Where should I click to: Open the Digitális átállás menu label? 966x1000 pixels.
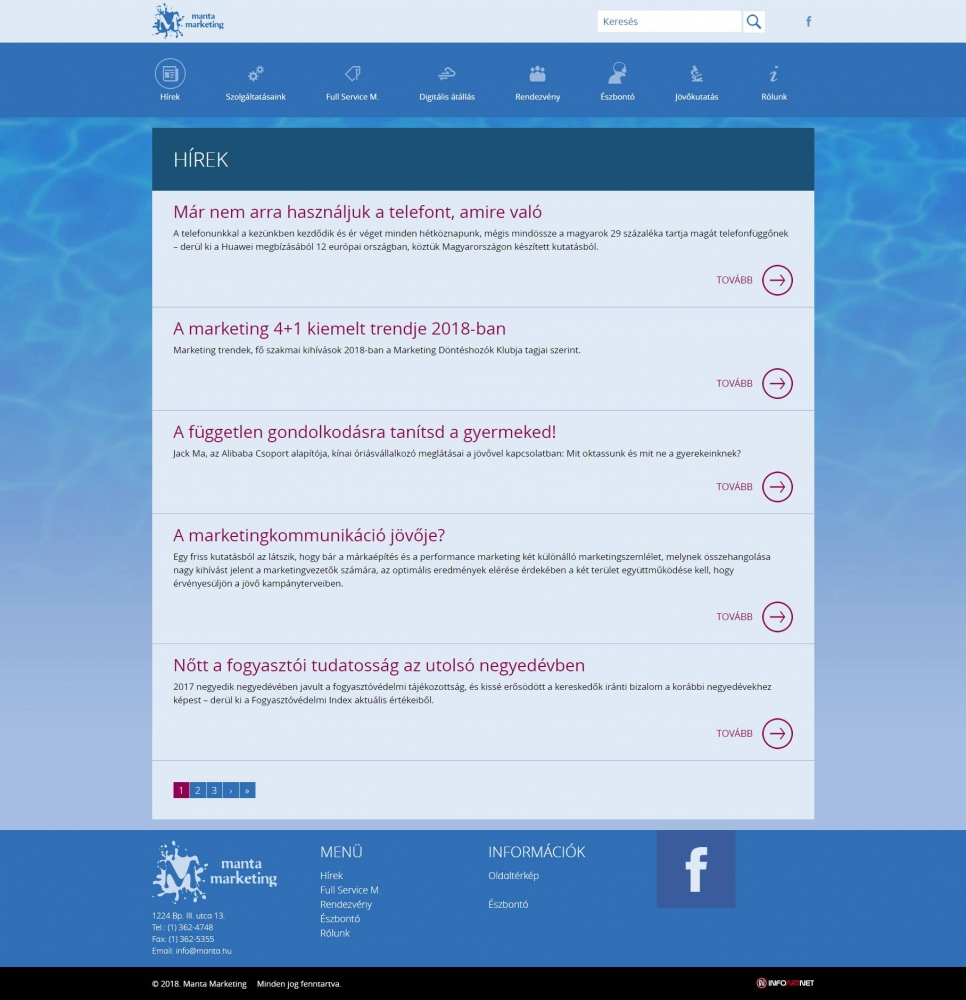[x=447, y=97]
